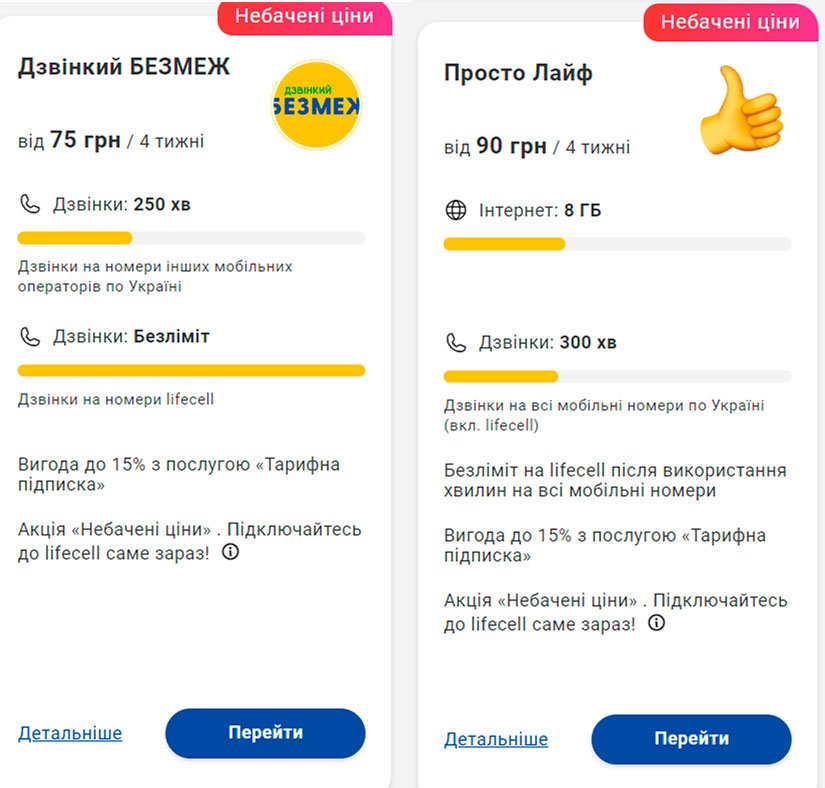Viewport: 825px width, 788px height.
Task: Open info icon in Дзвінкий БЕЗМЕЖ card
Action: pyautogui.click(x=231, y=552)
